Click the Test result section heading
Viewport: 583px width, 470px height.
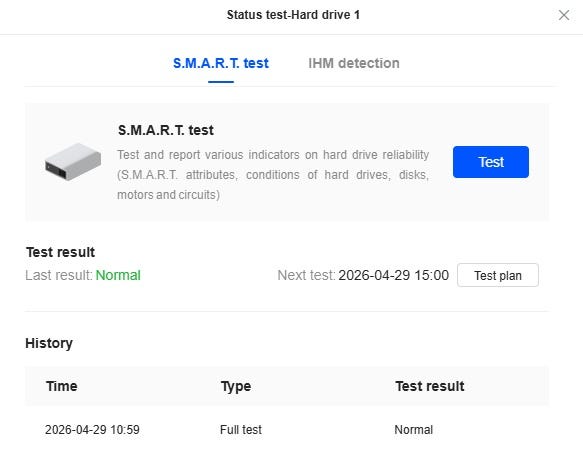click(x=61, y=252)
